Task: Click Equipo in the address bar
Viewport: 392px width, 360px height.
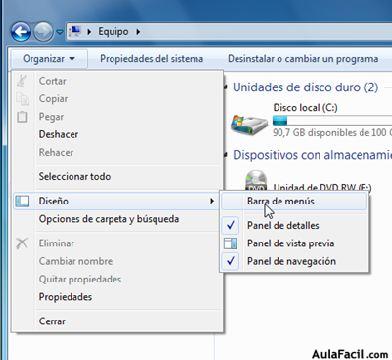Action: point(113,32)
